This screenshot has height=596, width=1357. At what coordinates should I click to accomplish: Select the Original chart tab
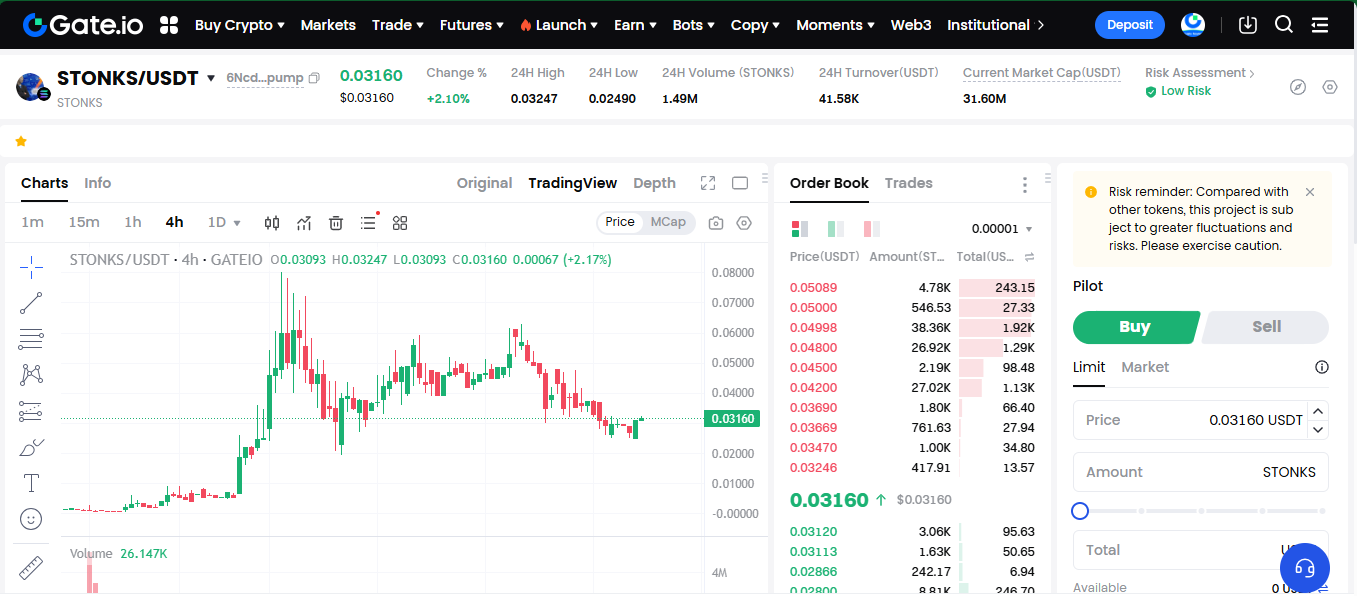click(485, 183)
